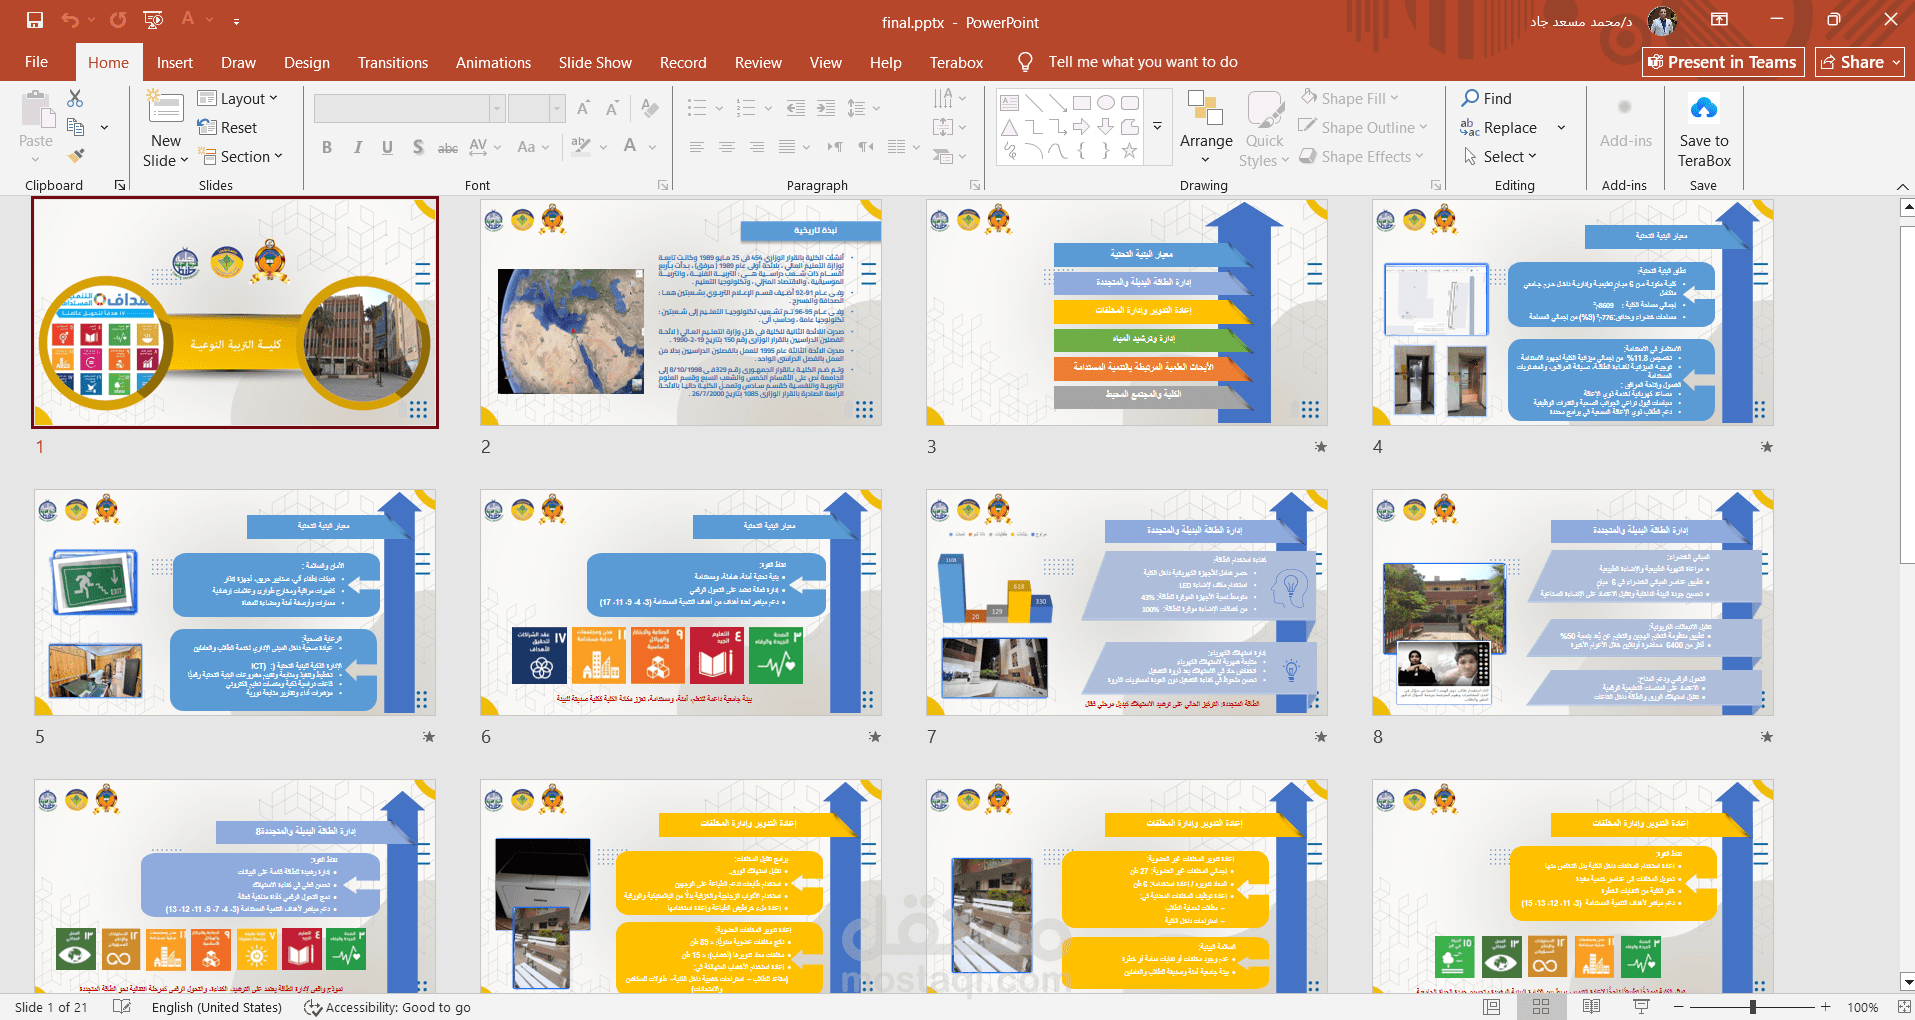
Task: Expand the Section dropdown
Action: pos(240,156)
